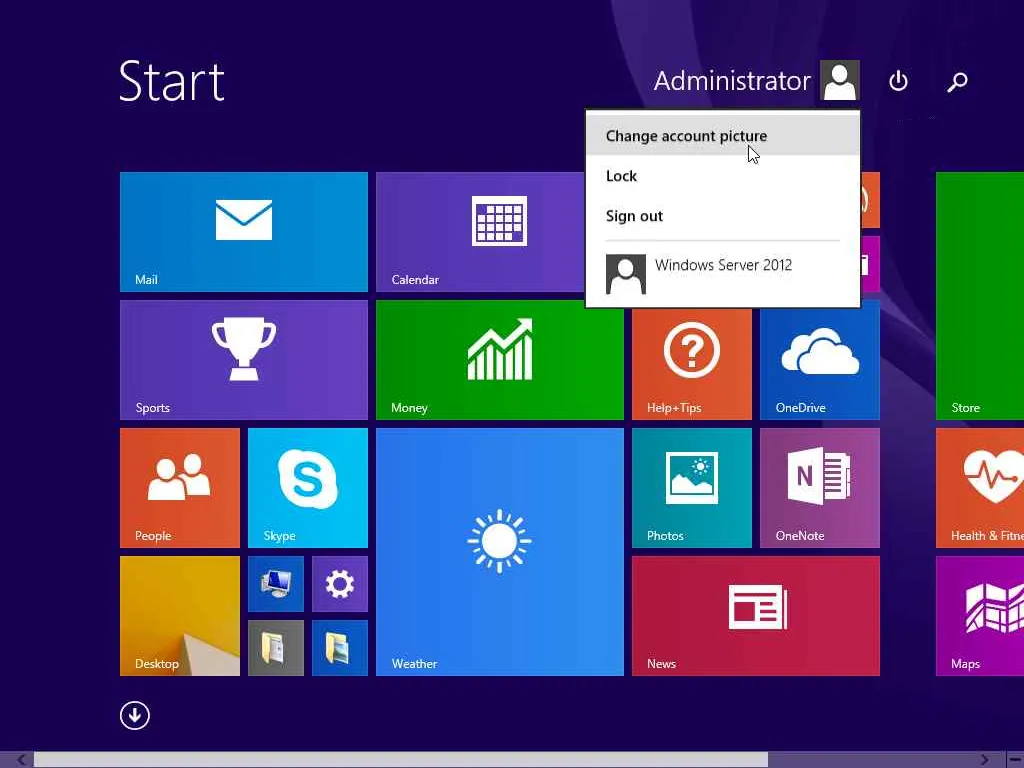
Task: Click the scrollbar left arrow
Action: tap(22, 760)
